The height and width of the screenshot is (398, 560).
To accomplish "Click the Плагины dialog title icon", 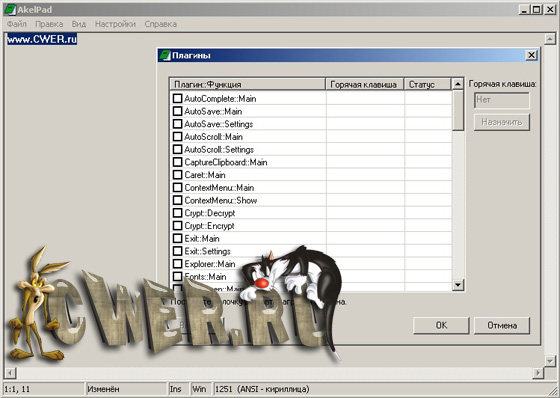I will [x=165, y=55].
